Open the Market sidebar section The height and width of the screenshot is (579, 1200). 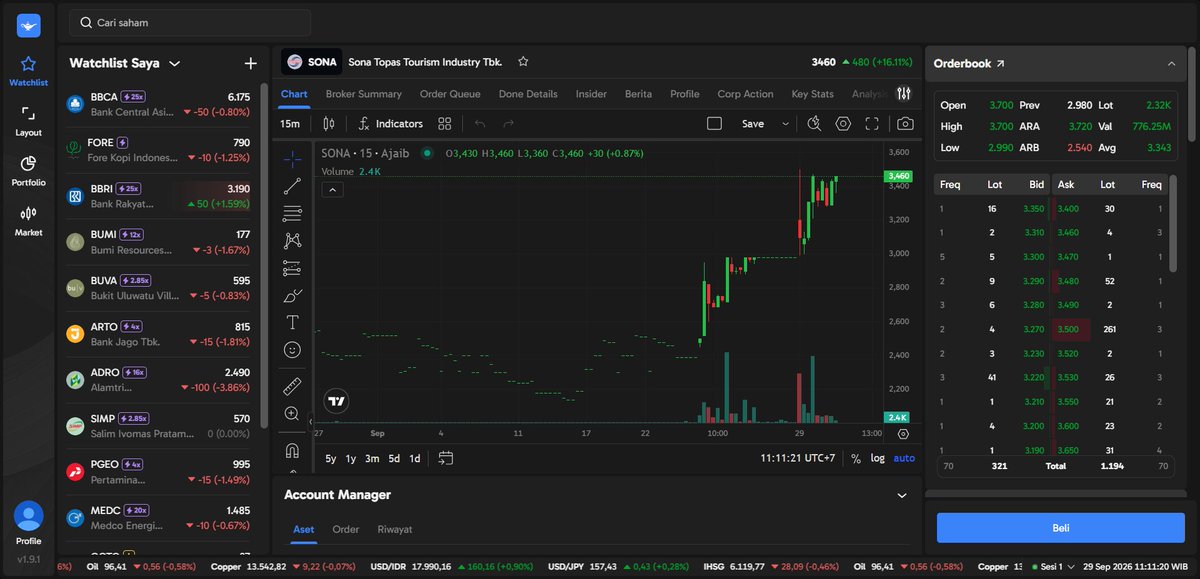coord(28,221)
